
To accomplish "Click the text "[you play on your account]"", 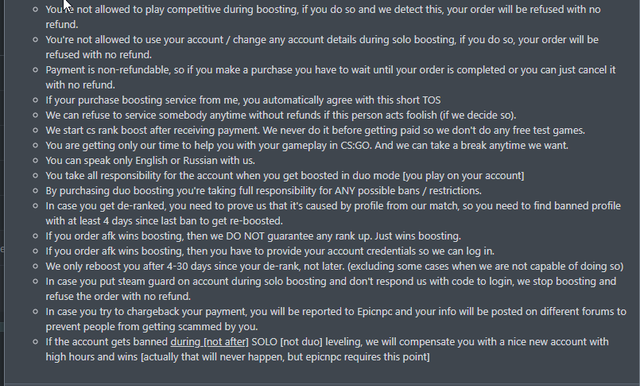I will (463, 175).
